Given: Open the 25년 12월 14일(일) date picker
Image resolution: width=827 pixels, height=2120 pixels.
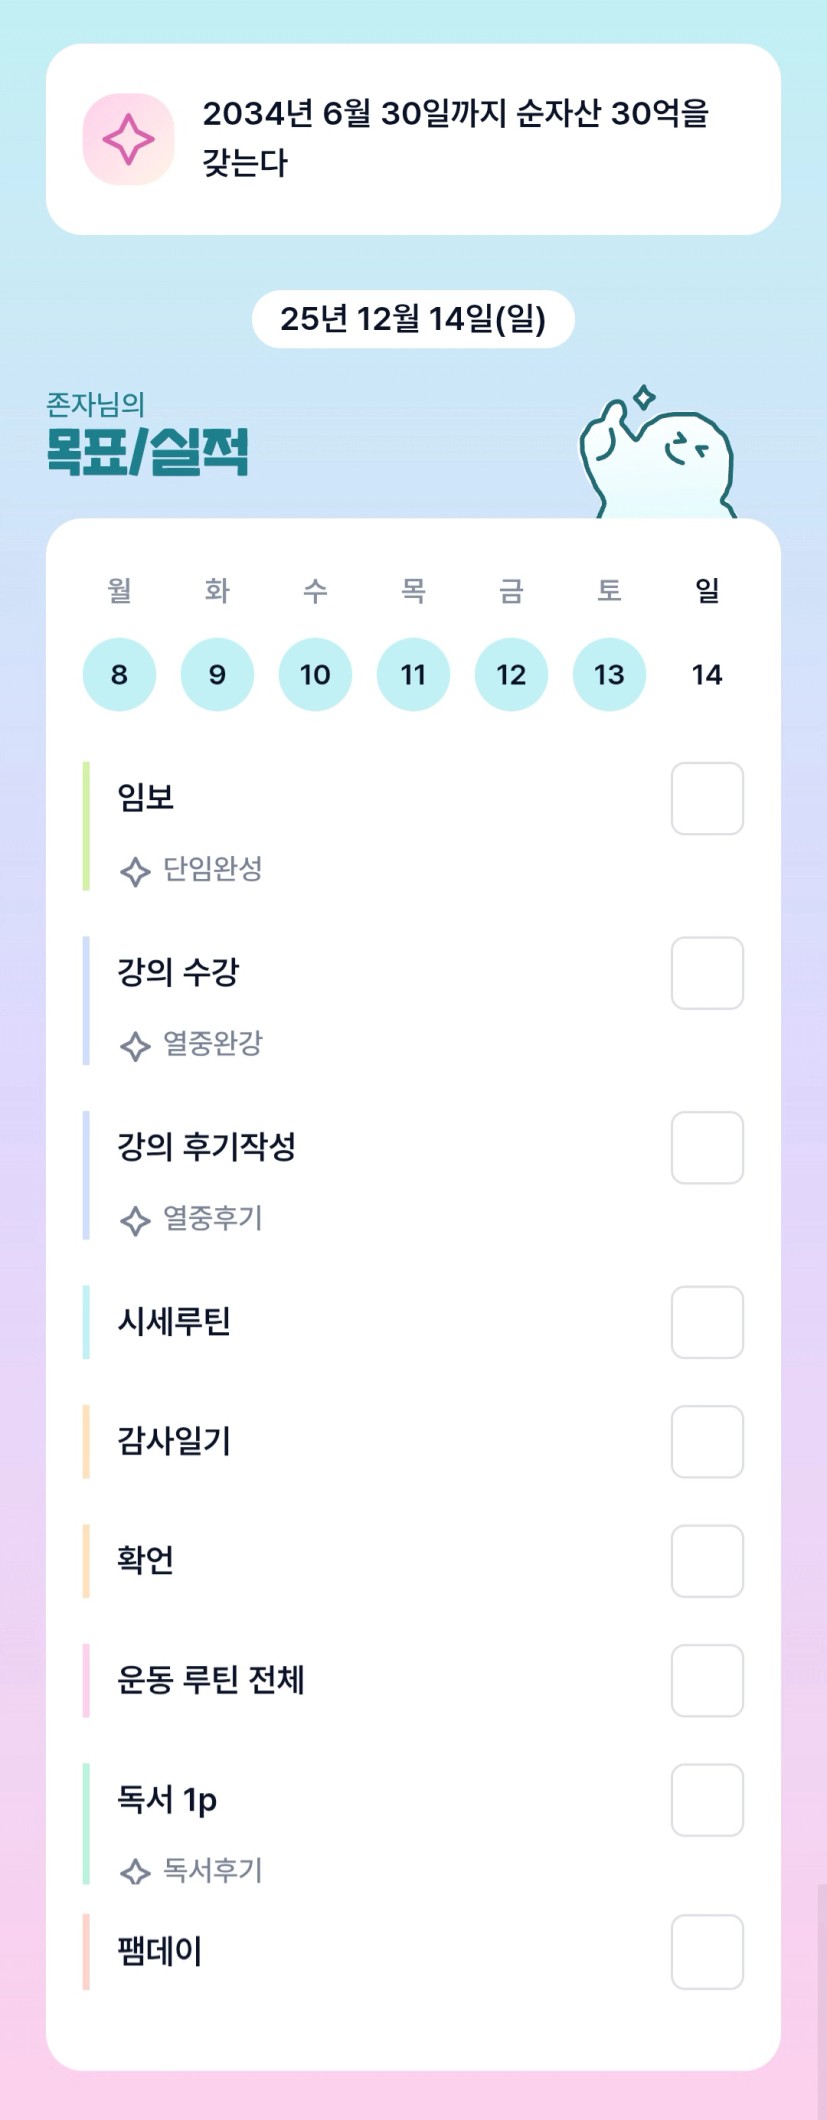Looking at the screenshot, I should click(413, 319).
